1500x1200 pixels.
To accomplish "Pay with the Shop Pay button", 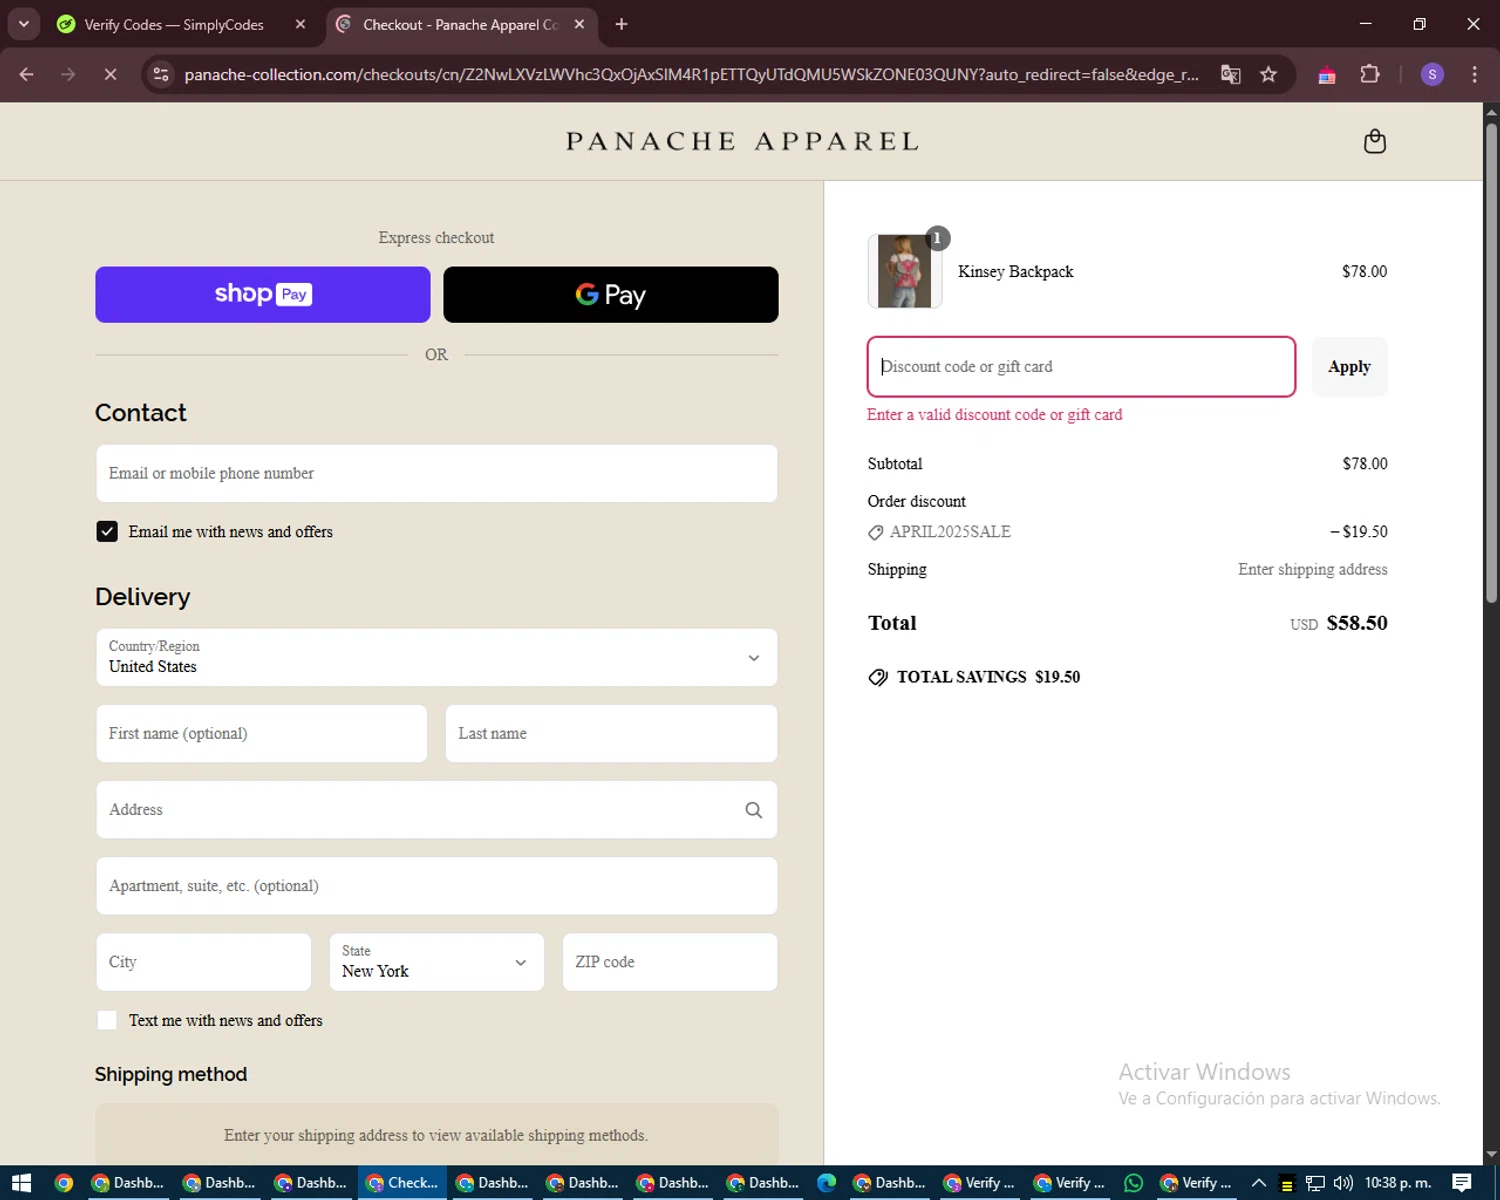I will 263,294.
